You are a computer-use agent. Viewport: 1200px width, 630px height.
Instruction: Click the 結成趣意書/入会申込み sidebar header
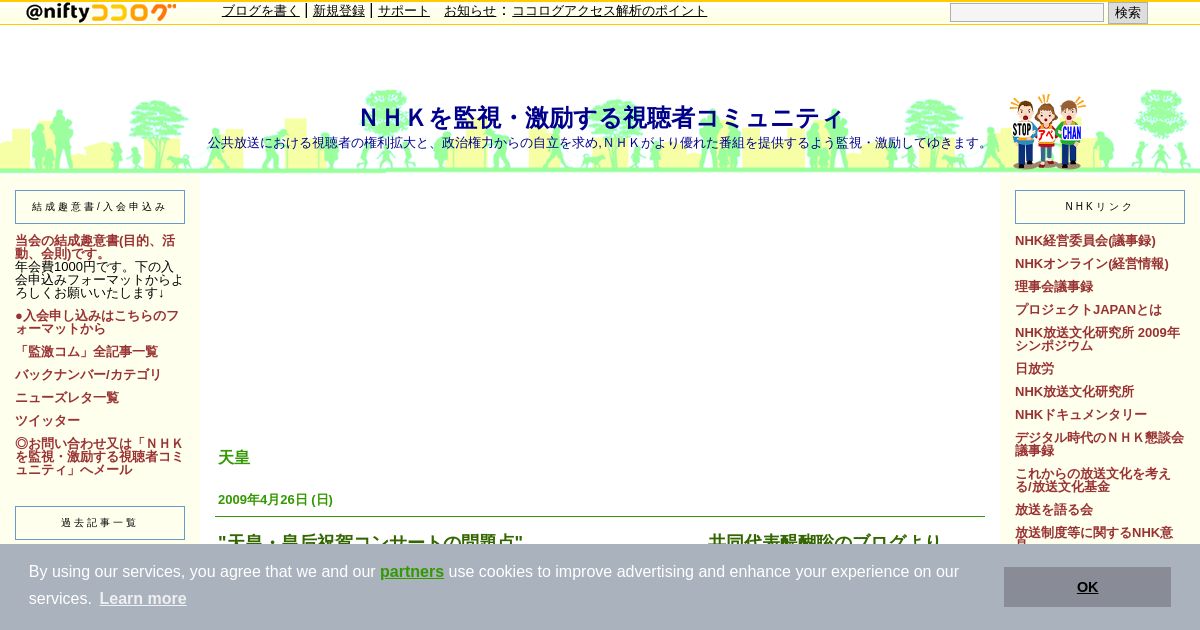click(100, 207)
